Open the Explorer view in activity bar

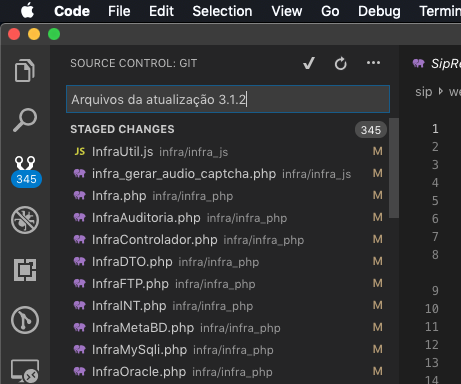tap(25, 70)
